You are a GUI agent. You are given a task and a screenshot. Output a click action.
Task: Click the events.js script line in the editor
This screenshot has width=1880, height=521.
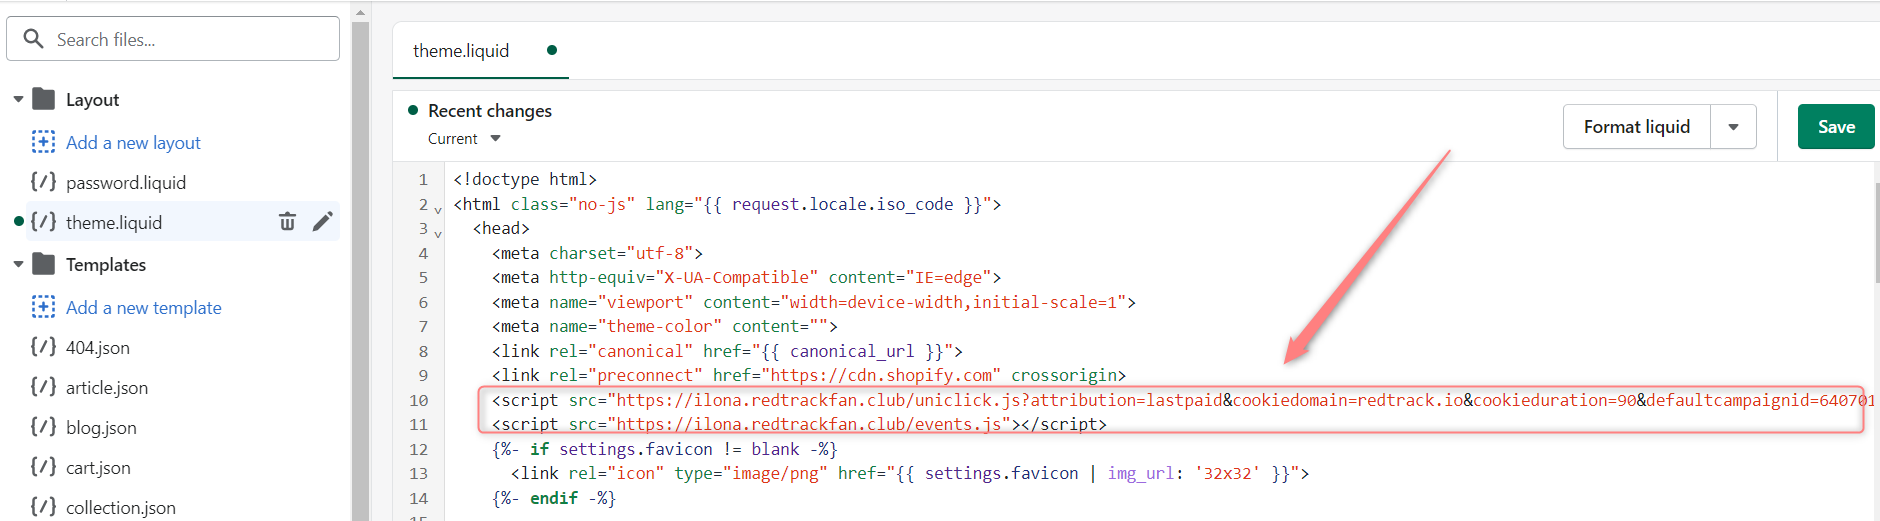[x=799, y=424]
